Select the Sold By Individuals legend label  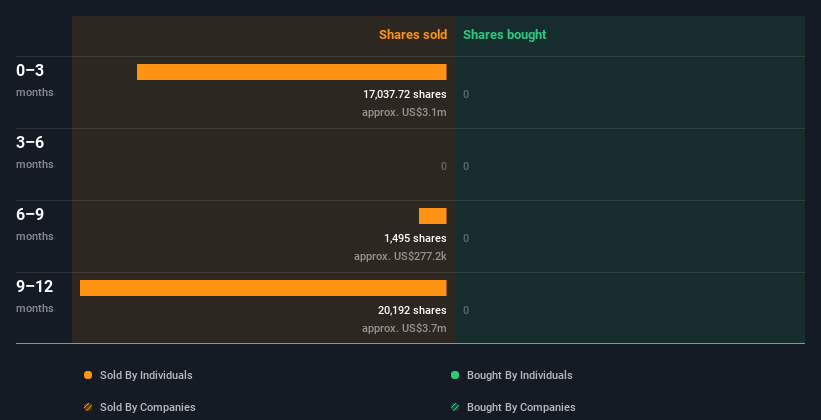[x=146, y=375]
